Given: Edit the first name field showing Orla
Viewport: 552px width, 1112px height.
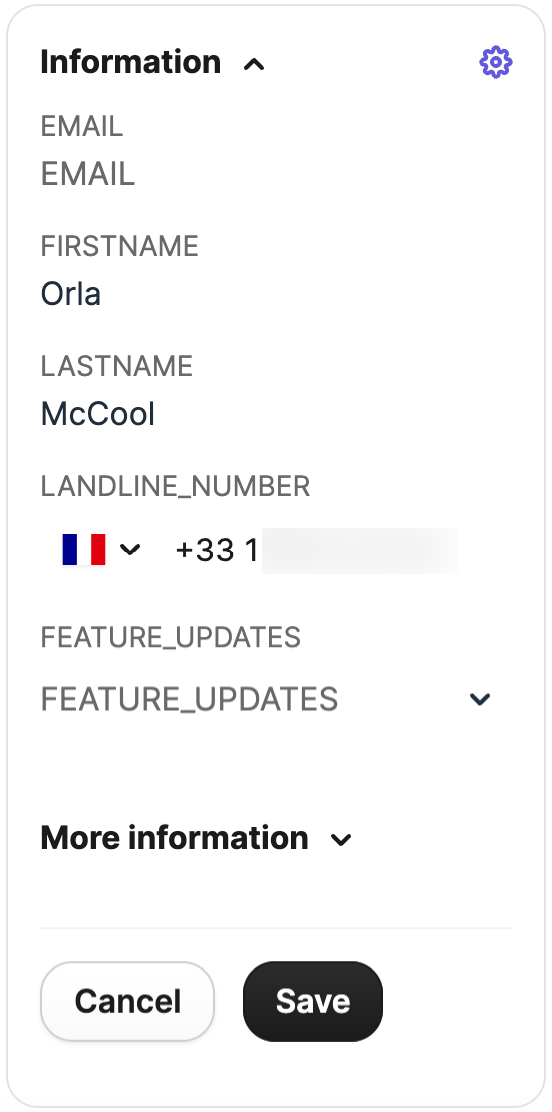Looking at the screenshot, I should tap(276, 294).
